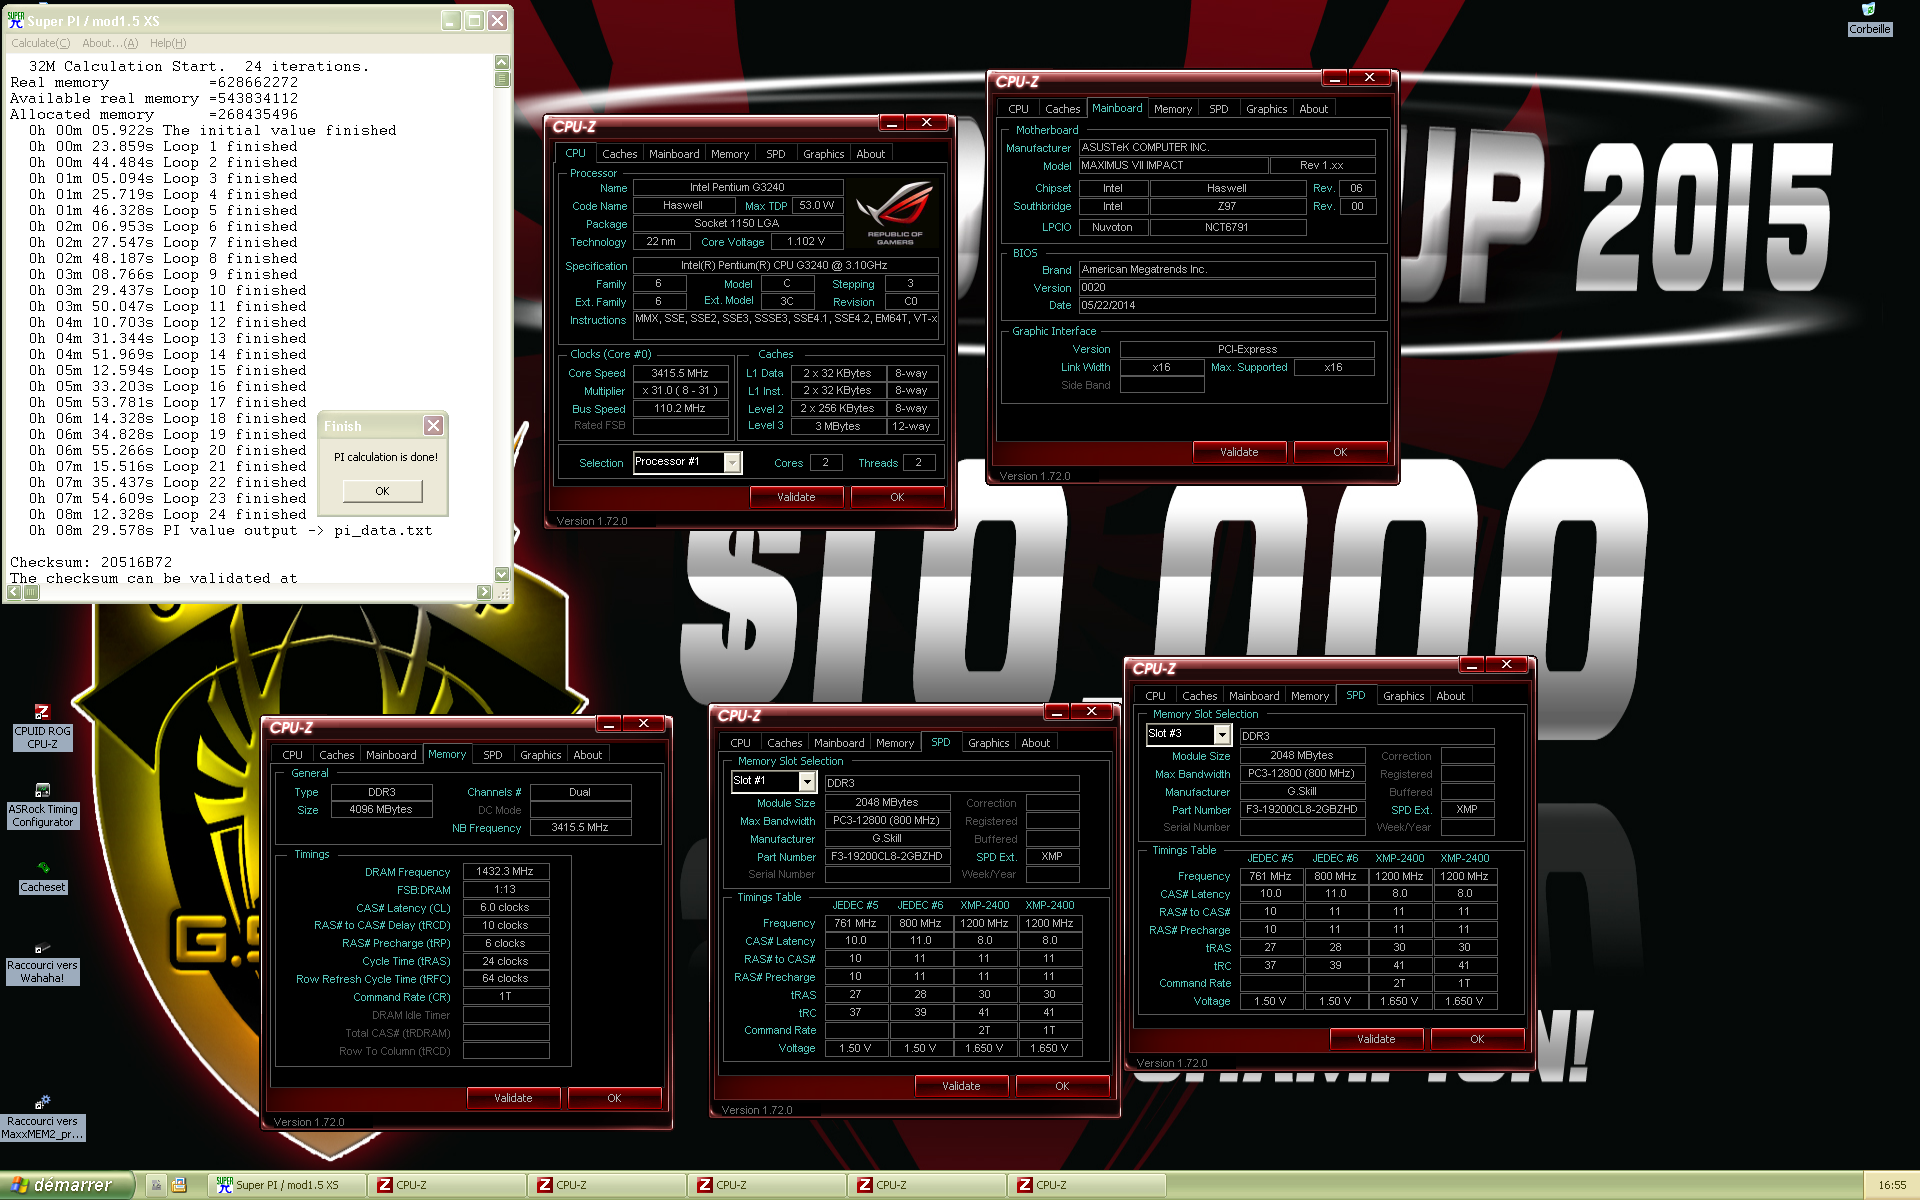Screen dimensions: 1920x1200
Task: Click the second quick launch icon in the taskbar
Action: click(x=179, y=1185)
